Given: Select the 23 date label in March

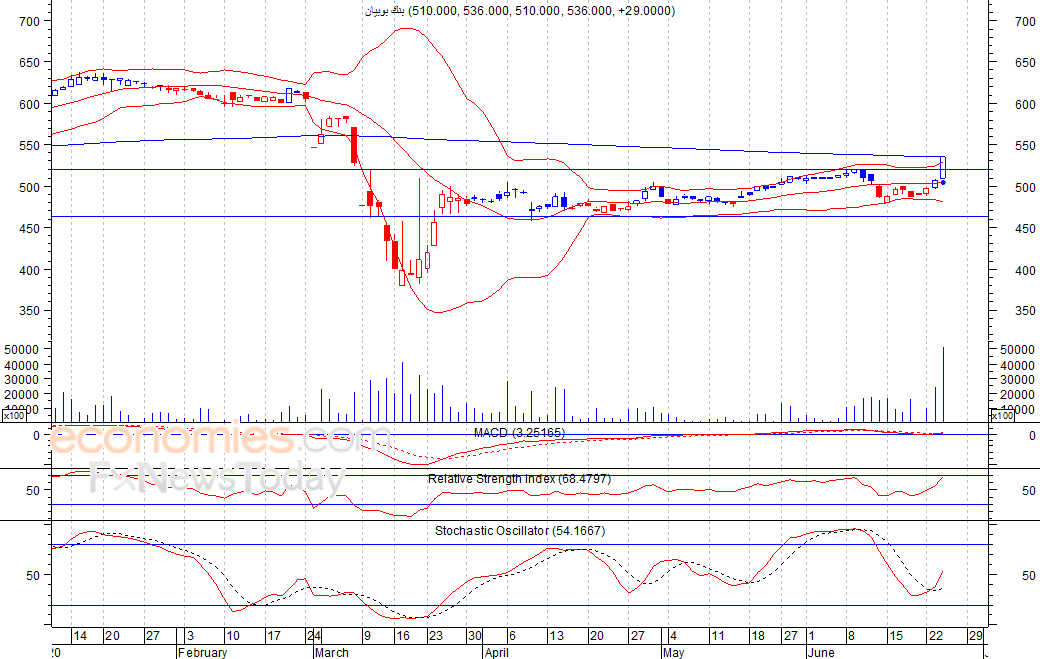Looking at the screenshot, I should coord(435,636).
